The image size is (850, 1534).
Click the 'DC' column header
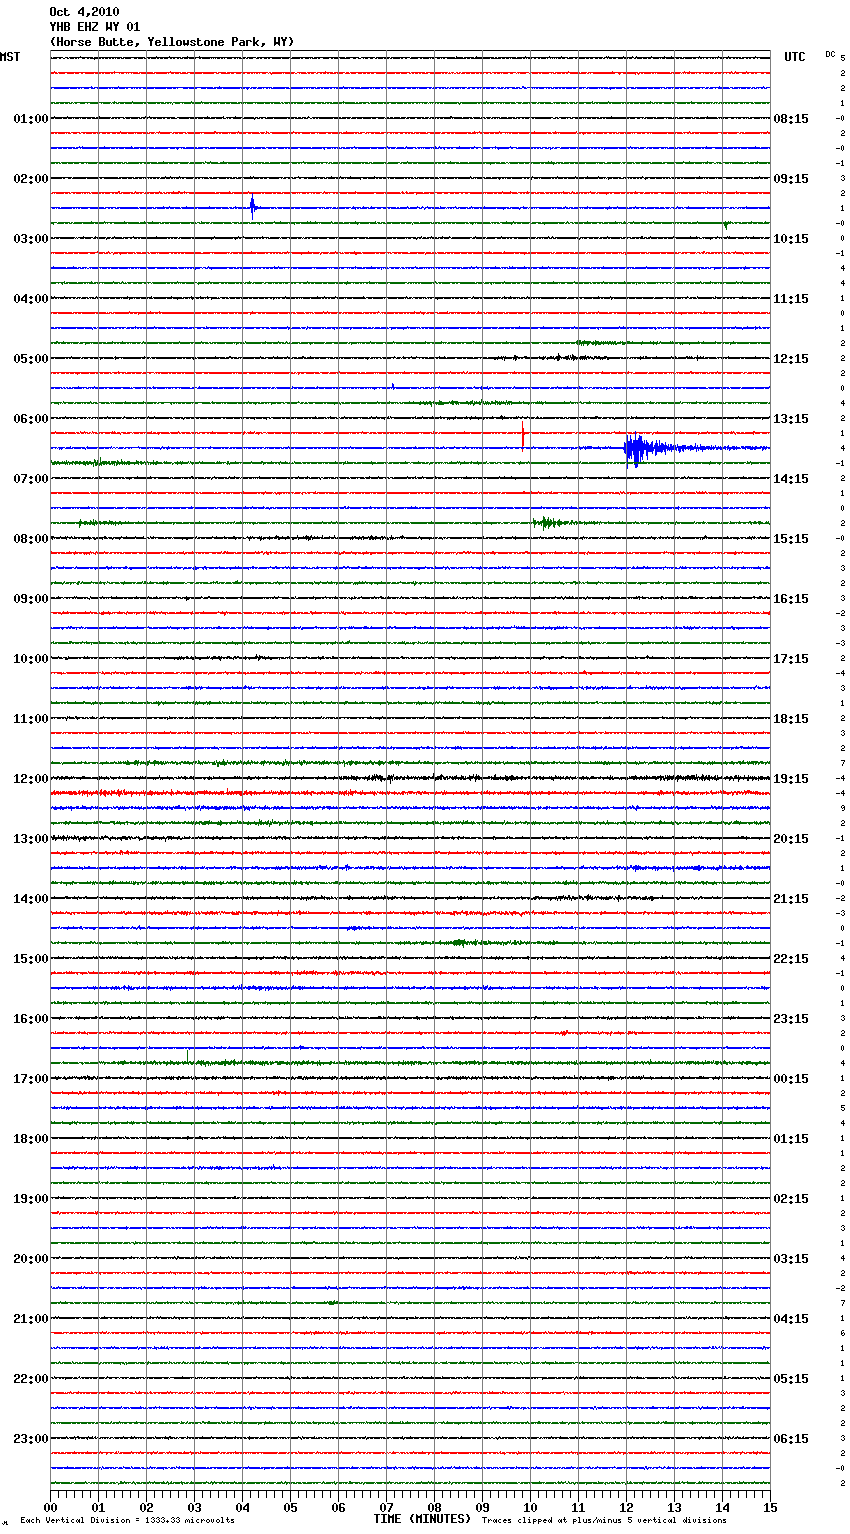point(830,54)
